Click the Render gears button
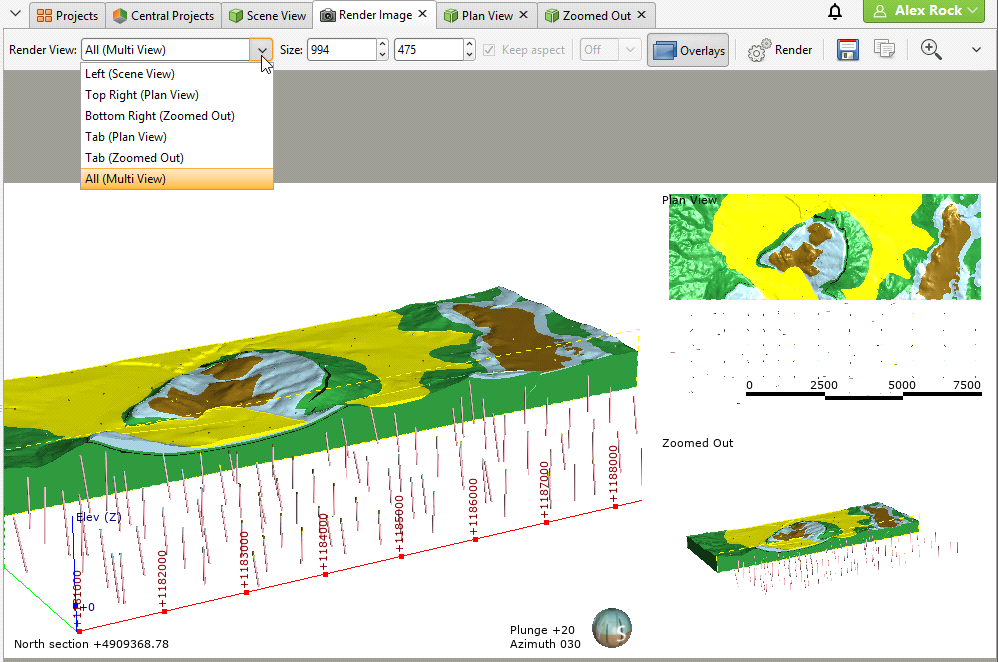Viewport: 998px width, 662px height. (x=780, y=50)
